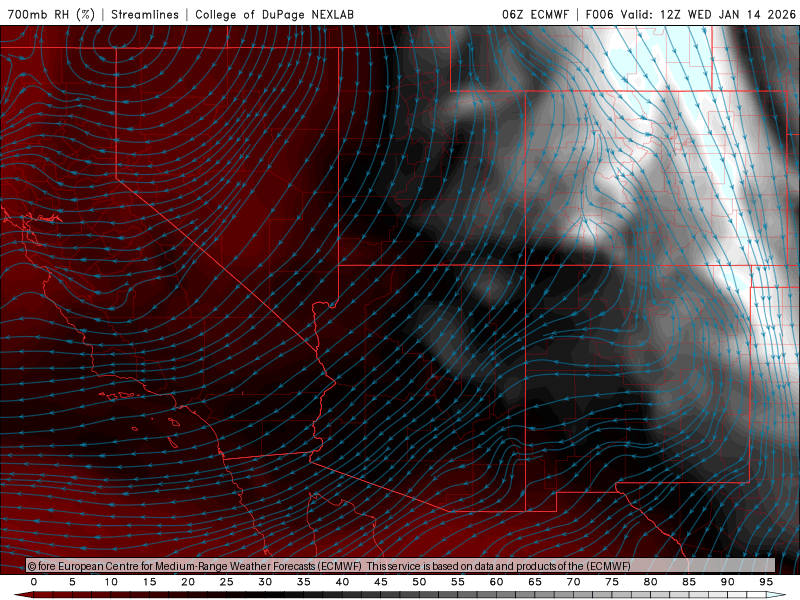This screenshot has width=800, height=600.
Task: Click the '70' color scale label
Action: coord(573,582)
